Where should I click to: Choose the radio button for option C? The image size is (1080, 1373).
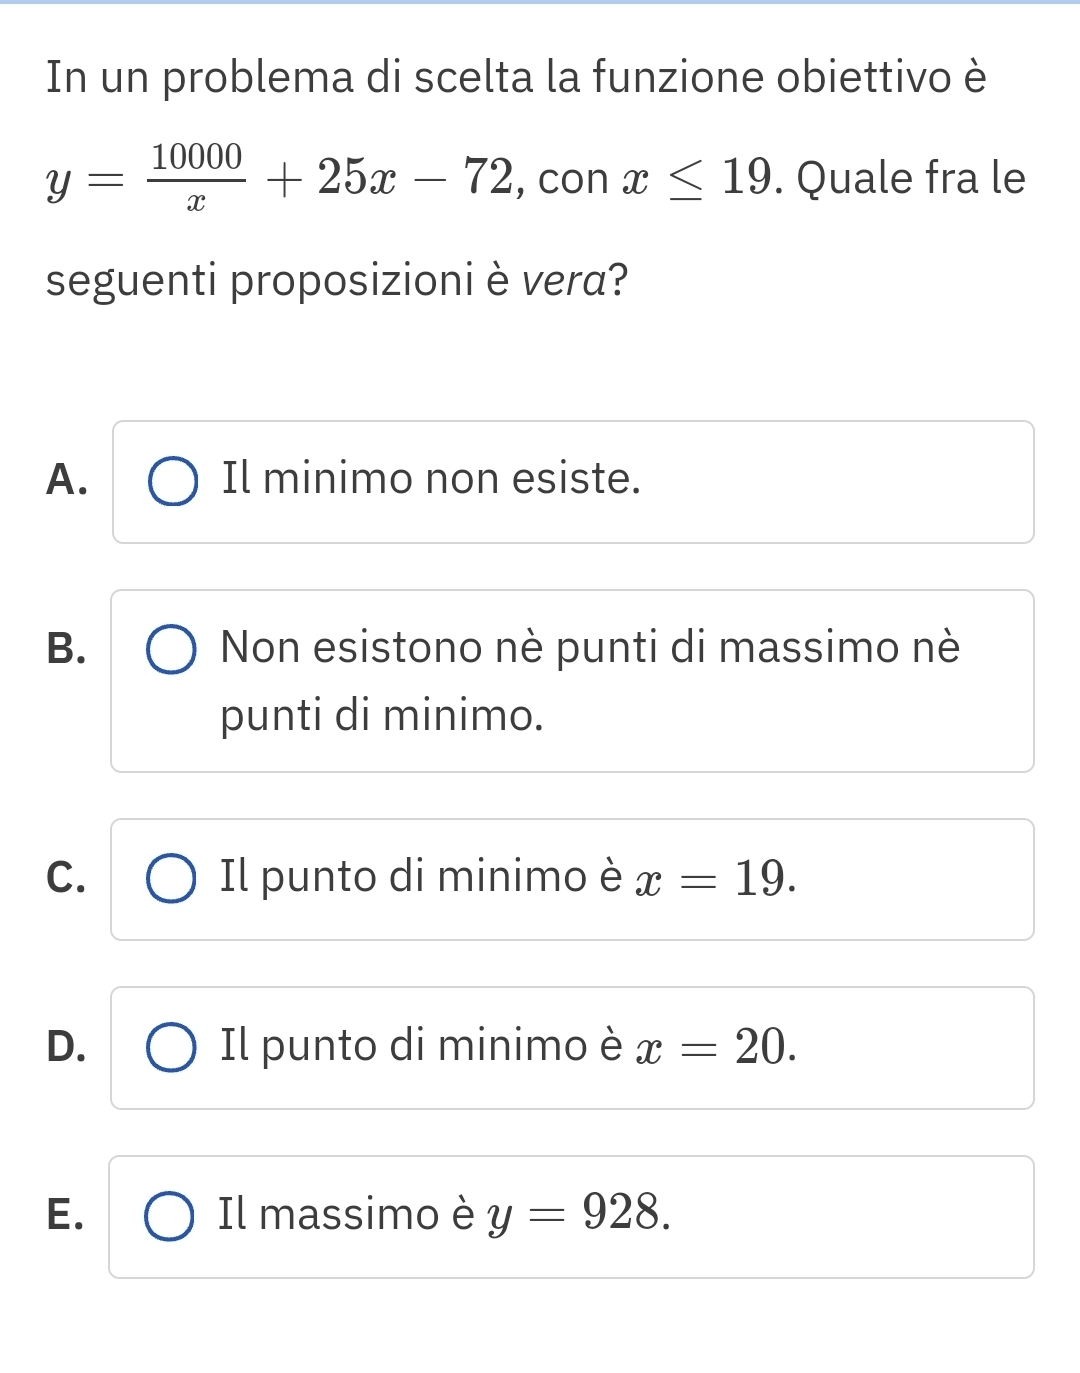[172, 878]
